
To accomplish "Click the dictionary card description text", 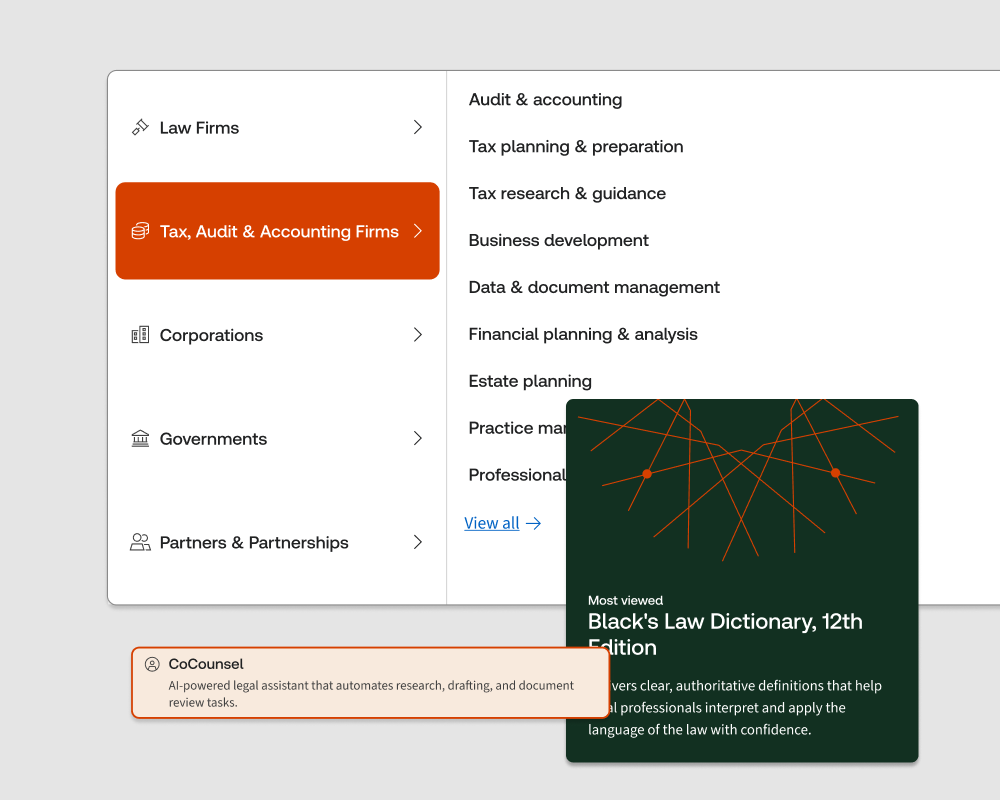I will (x=735, y=707).
